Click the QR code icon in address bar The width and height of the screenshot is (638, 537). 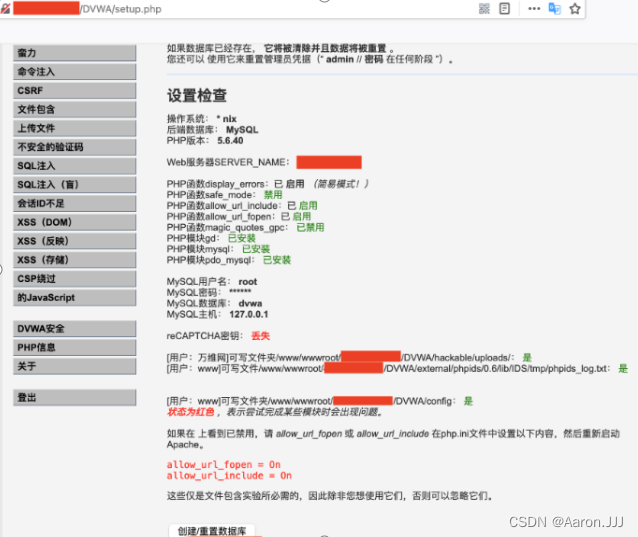click(x=484, y=9)
